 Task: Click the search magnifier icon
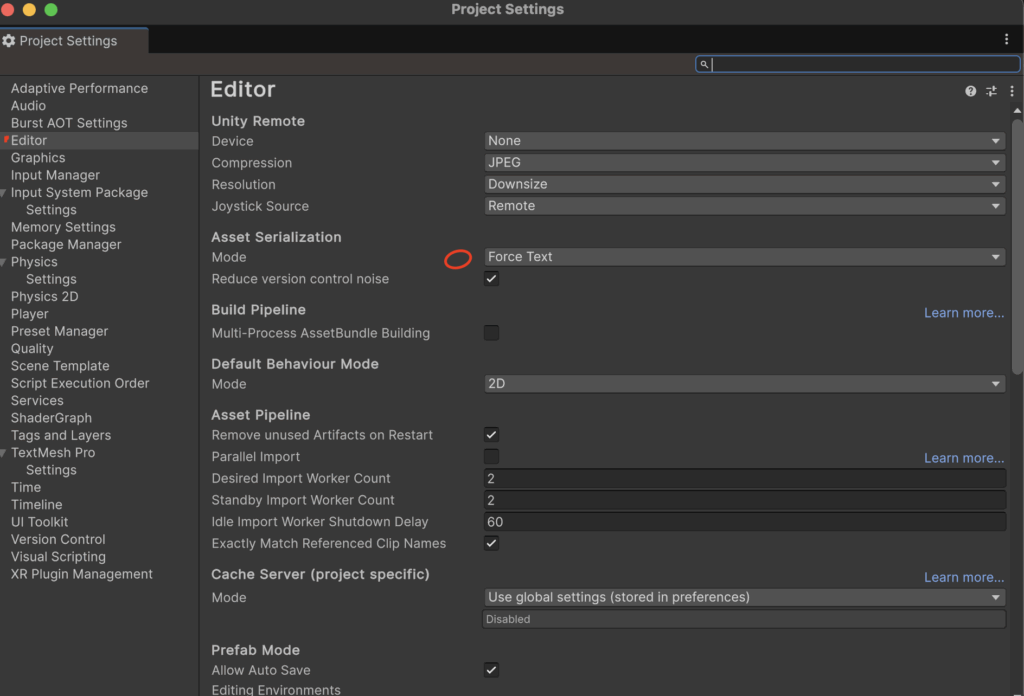point(704,64)
